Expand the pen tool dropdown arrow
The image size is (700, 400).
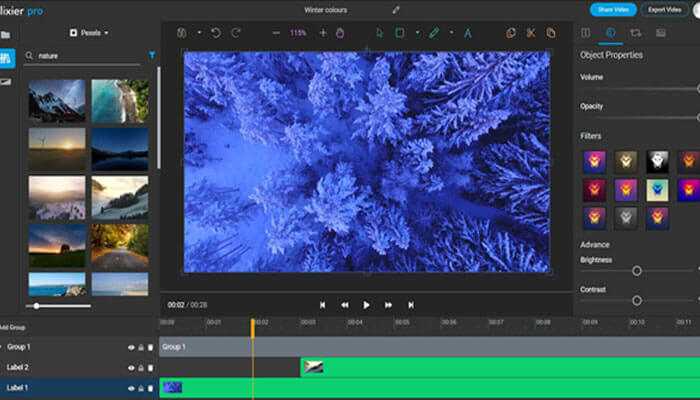[451, 33]
